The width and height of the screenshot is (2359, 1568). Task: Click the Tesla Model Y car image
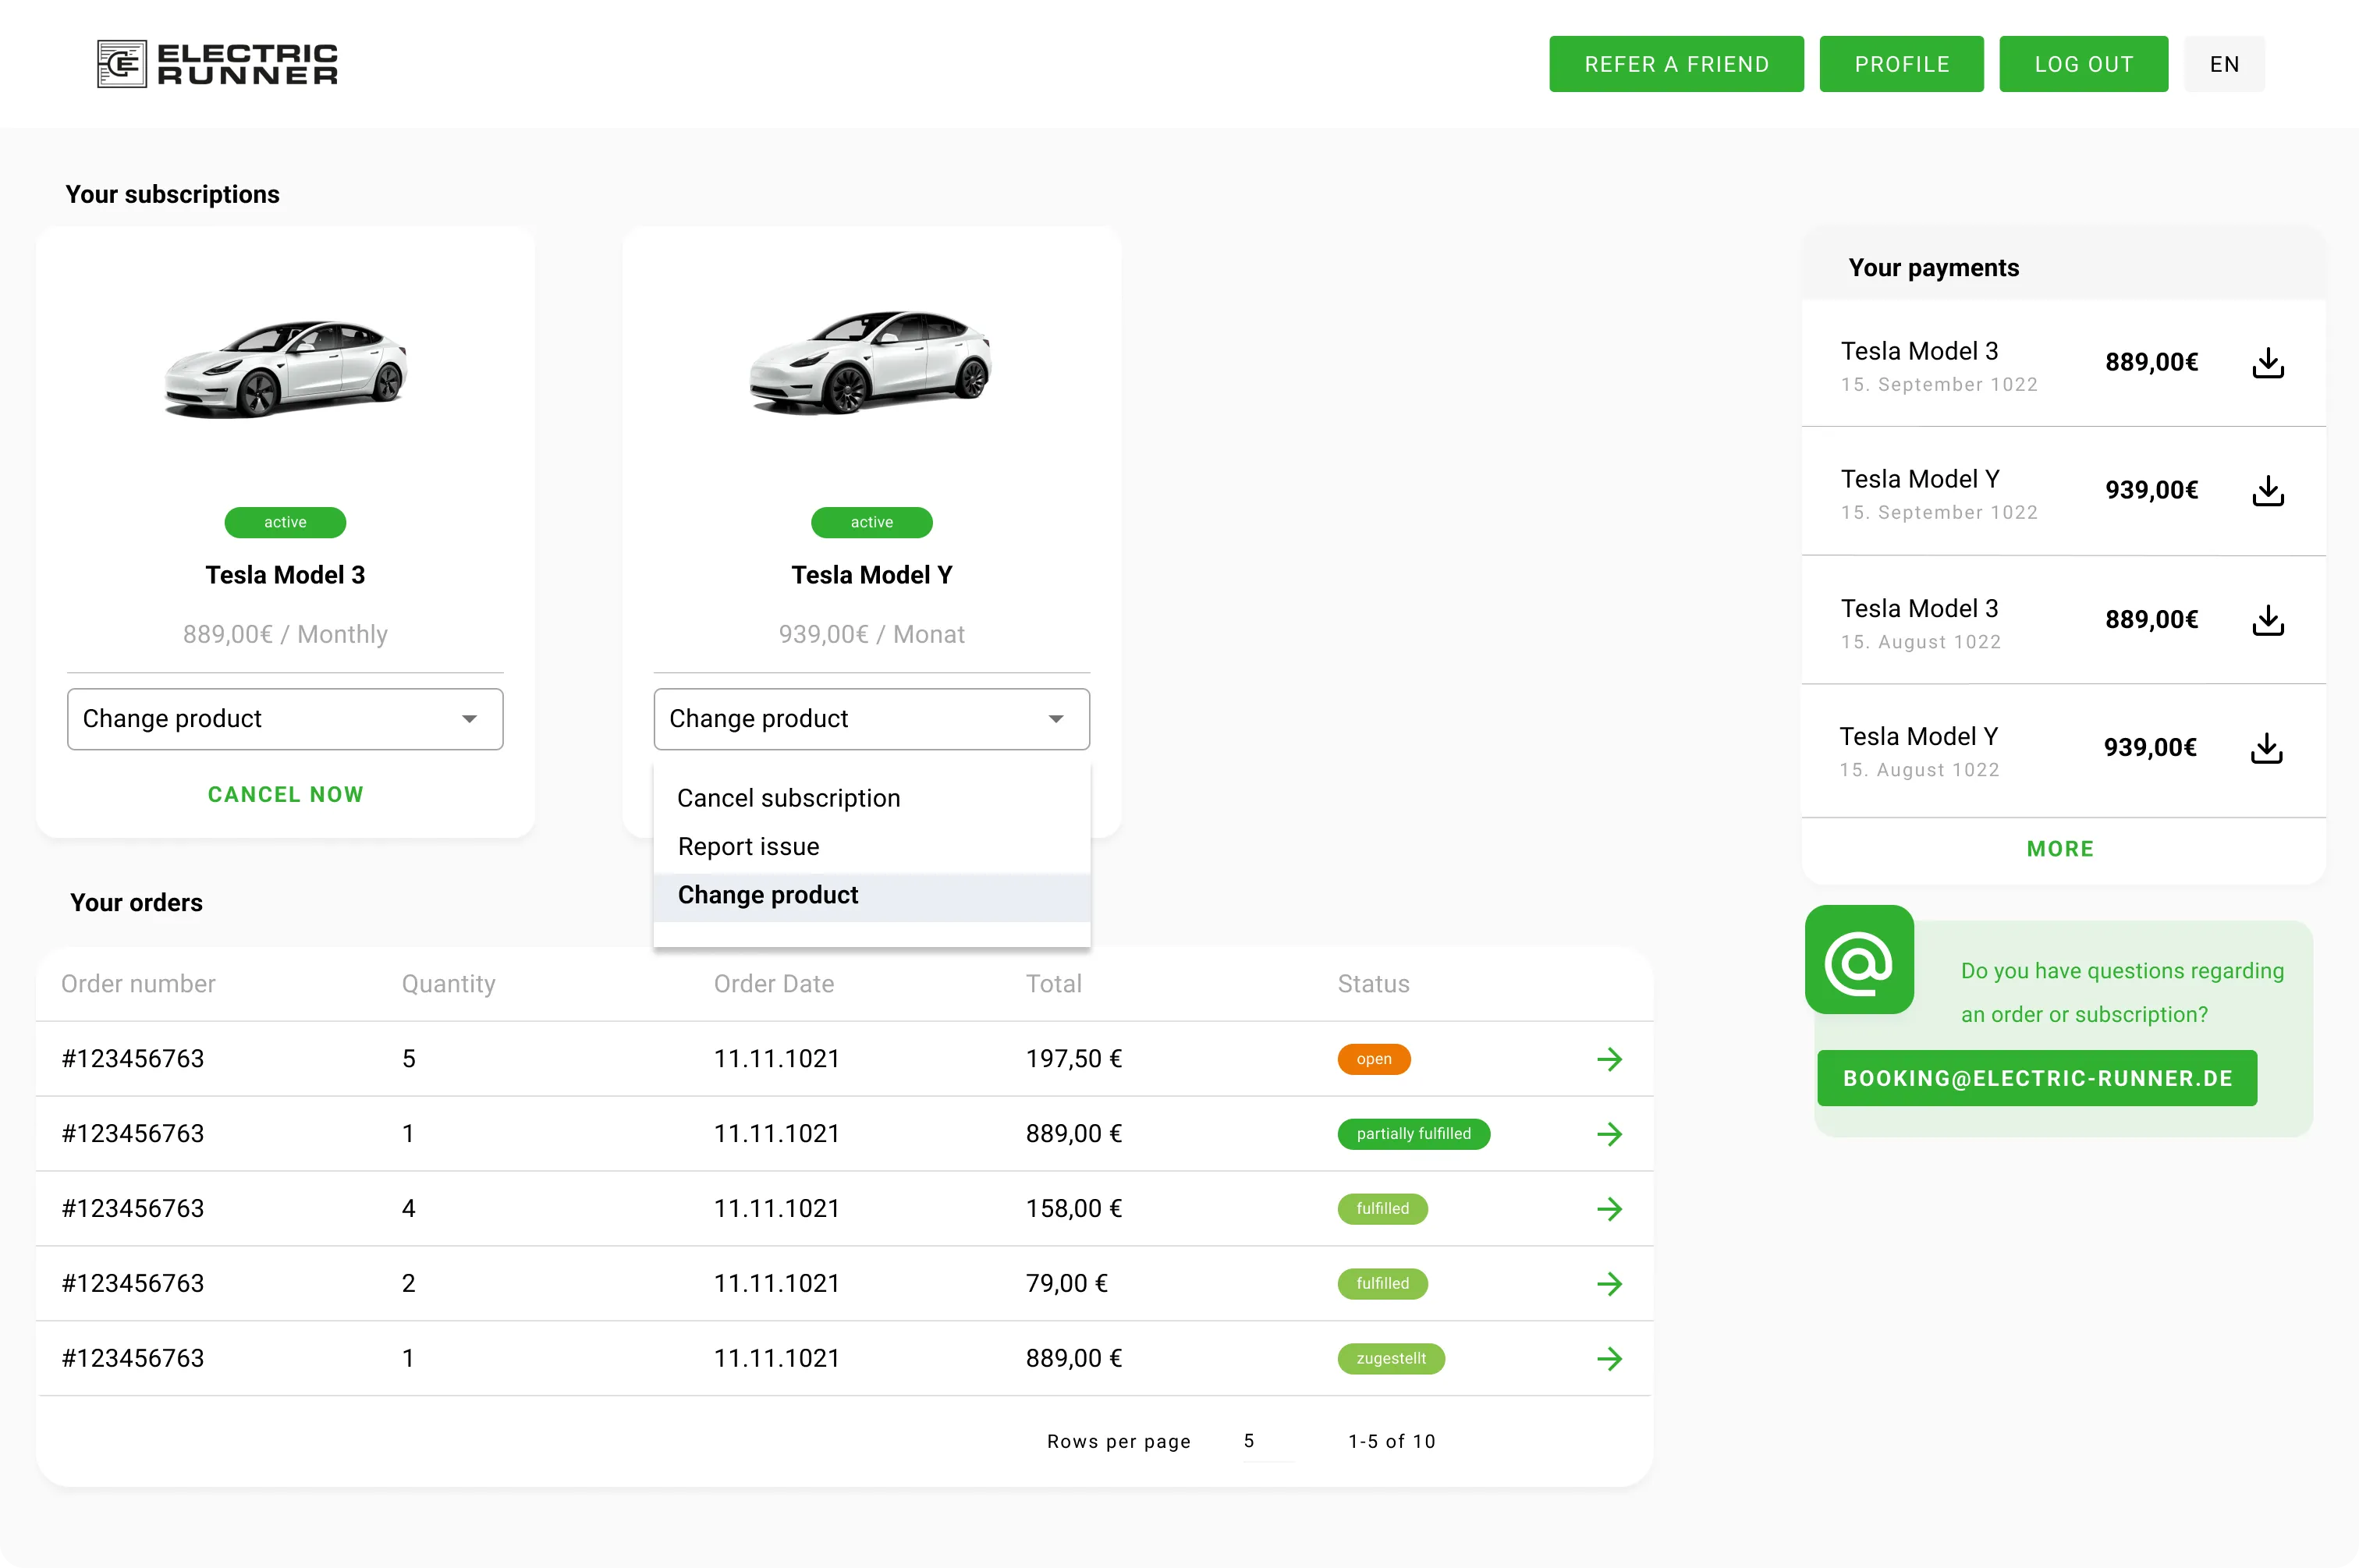coord(871,362)
